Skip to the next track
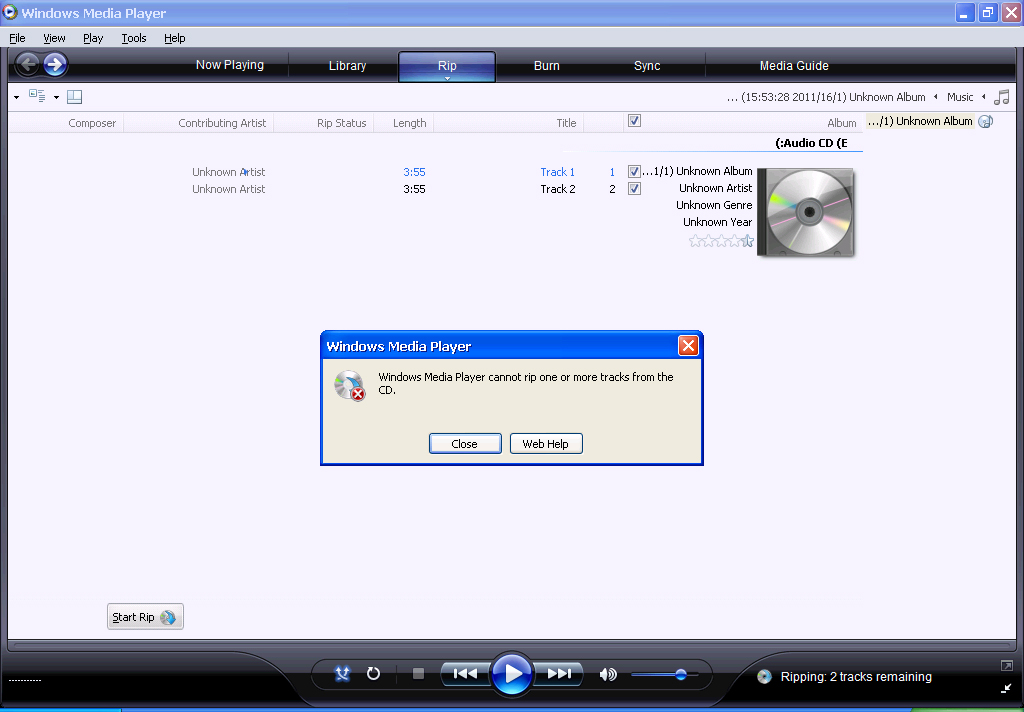This screenshot has height=712, width=1024. point(559,673)
